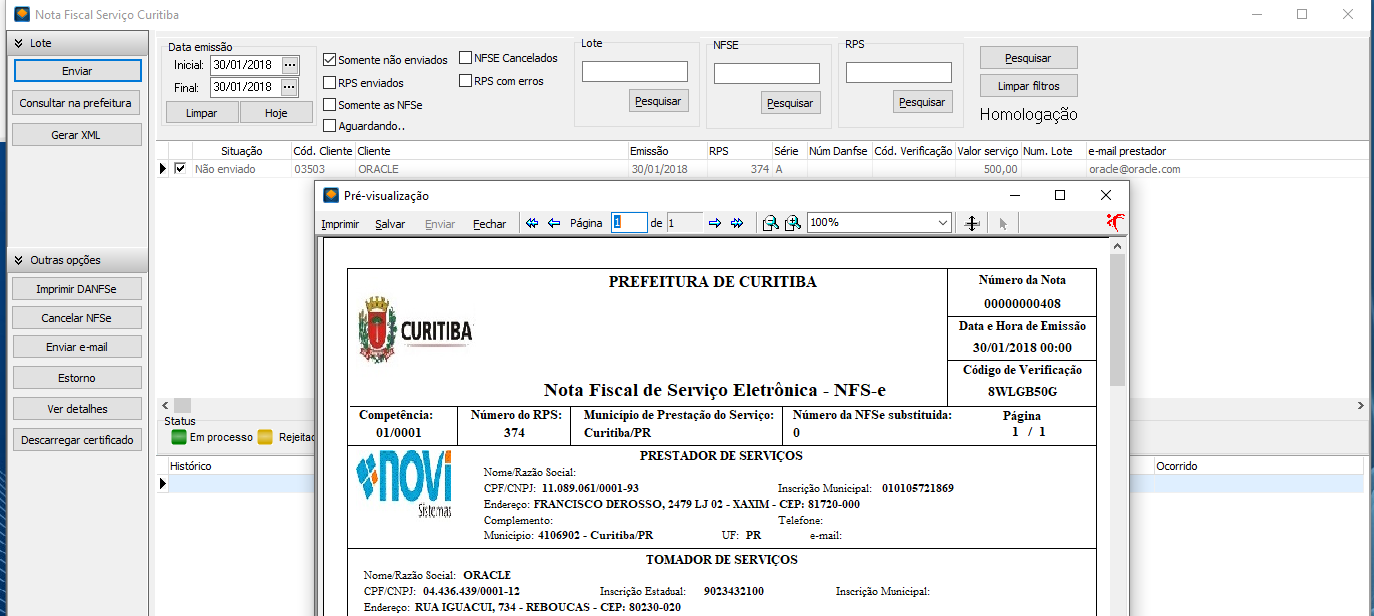
Task: Click the Emissão column header
Action: click(x=666, y=151)
